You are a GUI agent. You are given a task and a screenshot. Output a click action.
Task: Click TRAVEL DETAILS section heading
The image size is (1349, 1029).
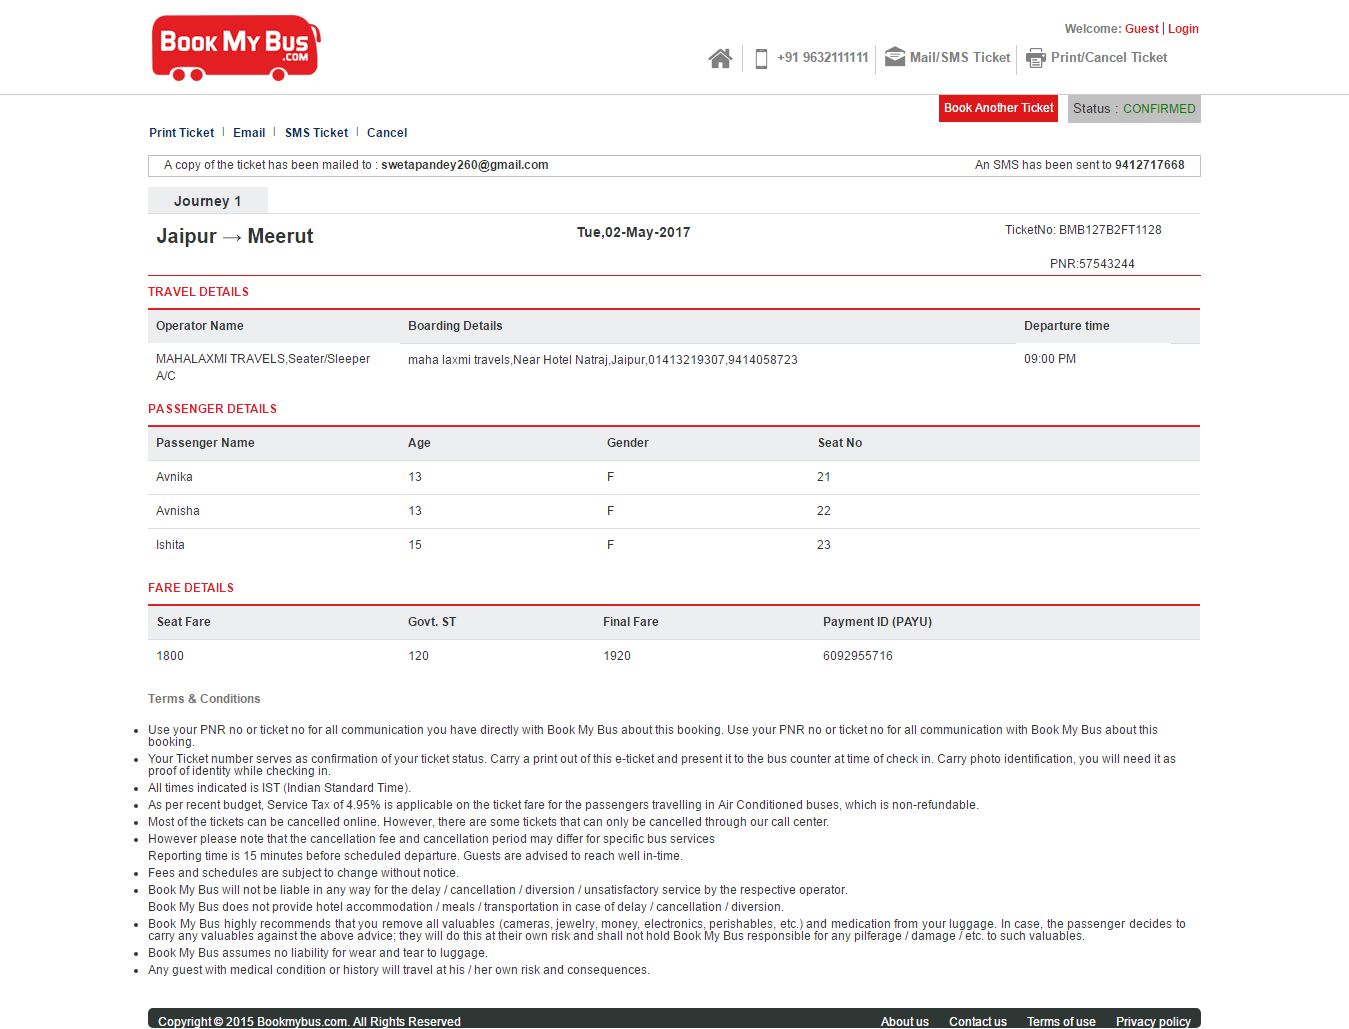(x=198, y=292)
